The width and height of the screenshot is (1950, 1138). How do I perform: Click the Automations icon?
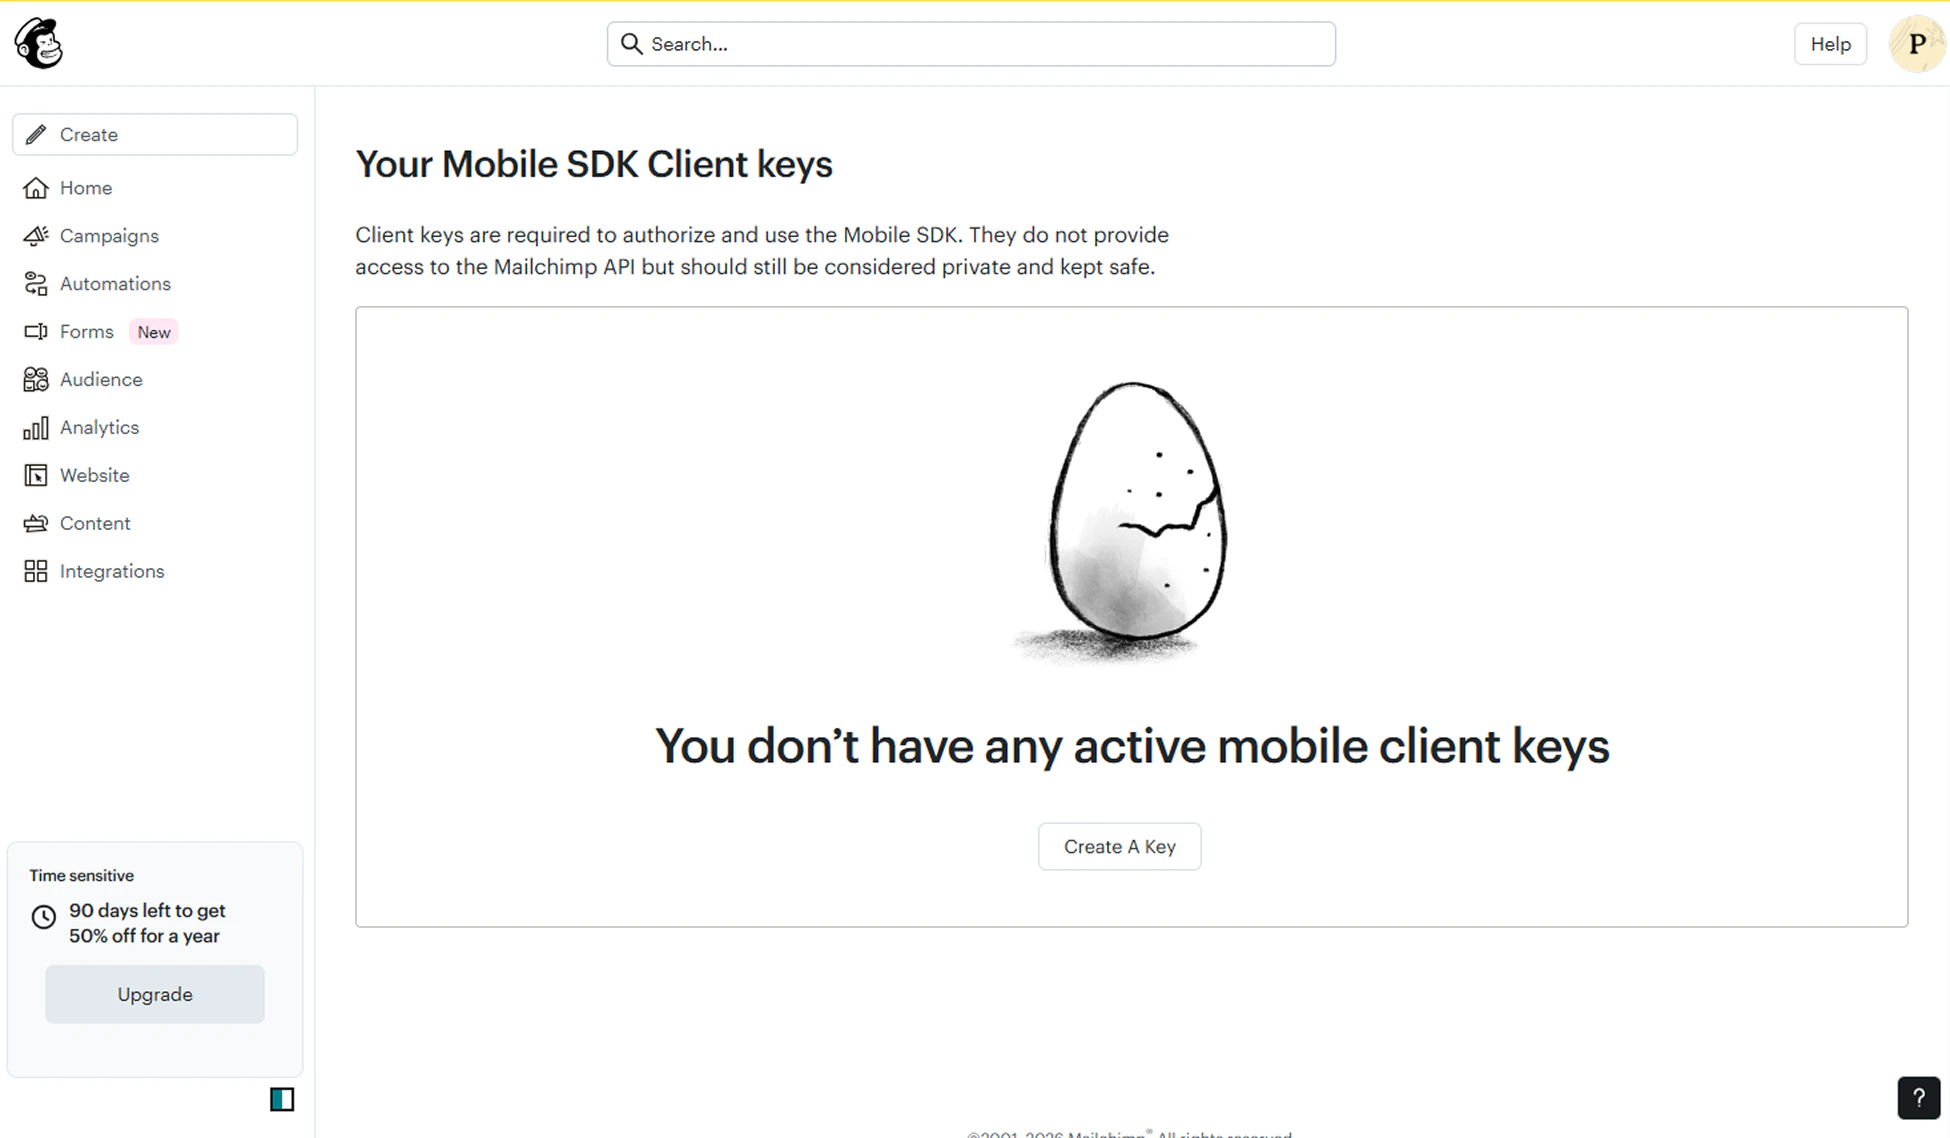point(36,284)
